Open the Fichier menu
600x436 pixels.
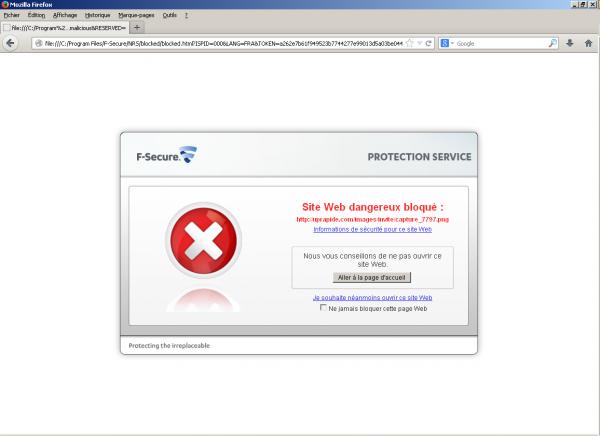click(12, 15)
